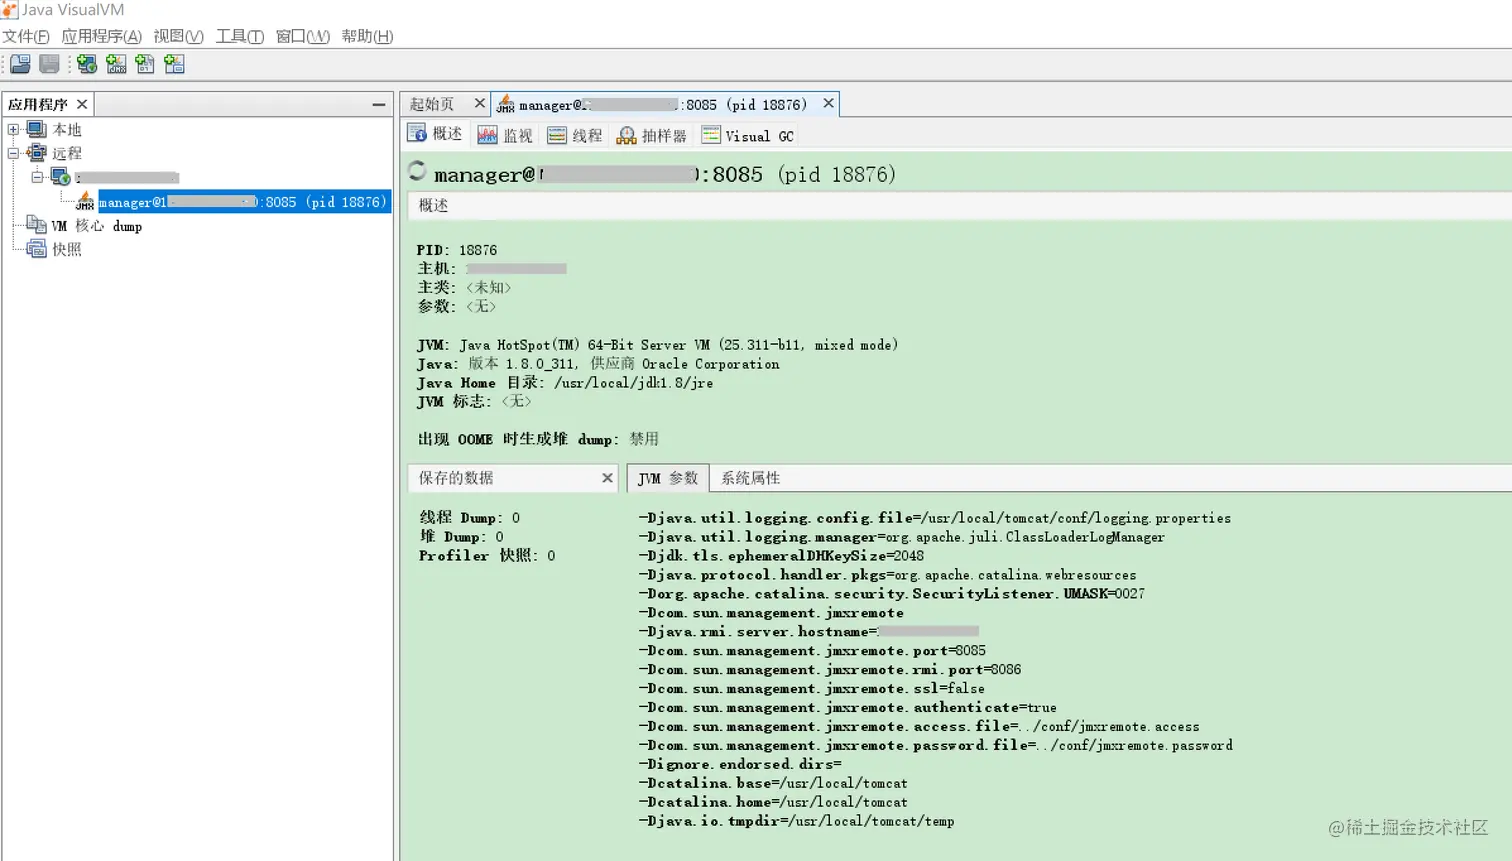Select the 本地 node in applications tree
The width and height of the screenshot is (1512, 861).
(67, 129)
